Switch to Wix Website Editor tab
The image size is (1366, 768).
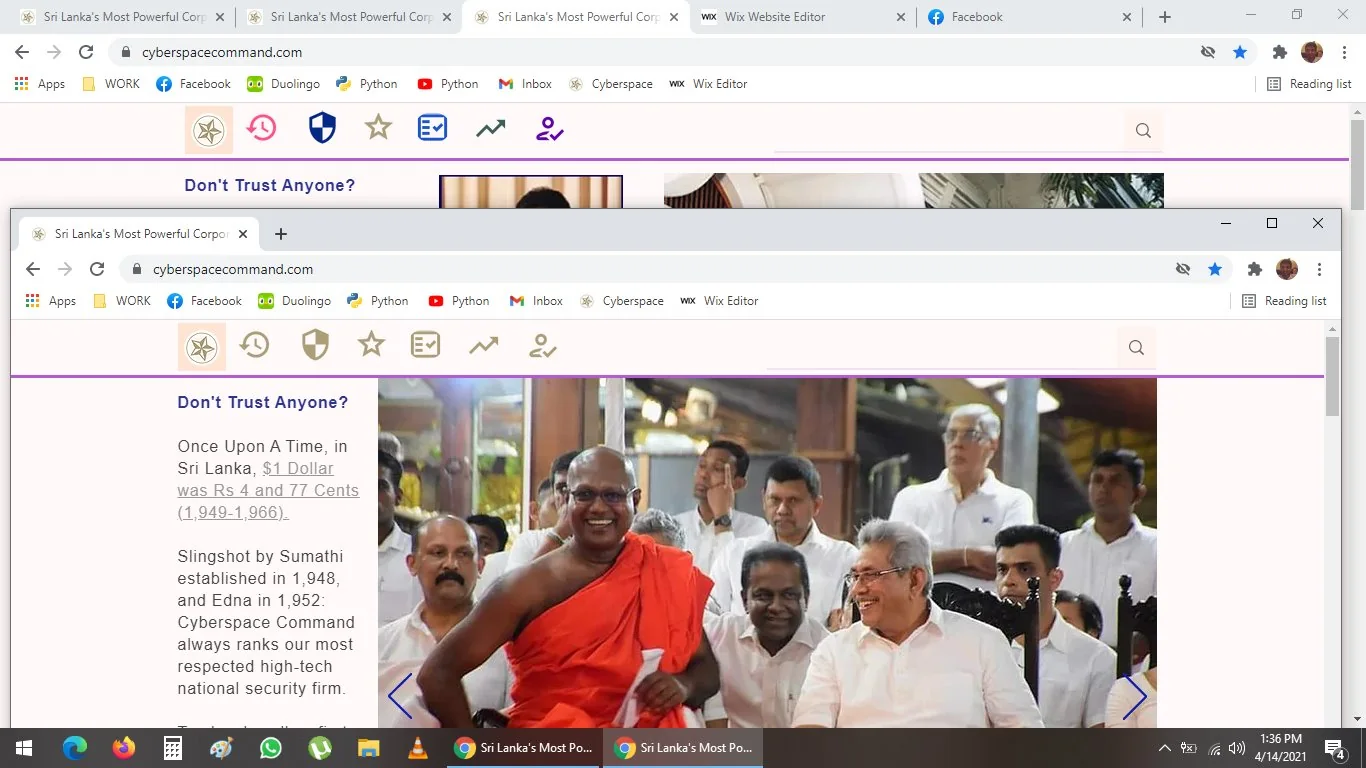(x=803, y=17)
